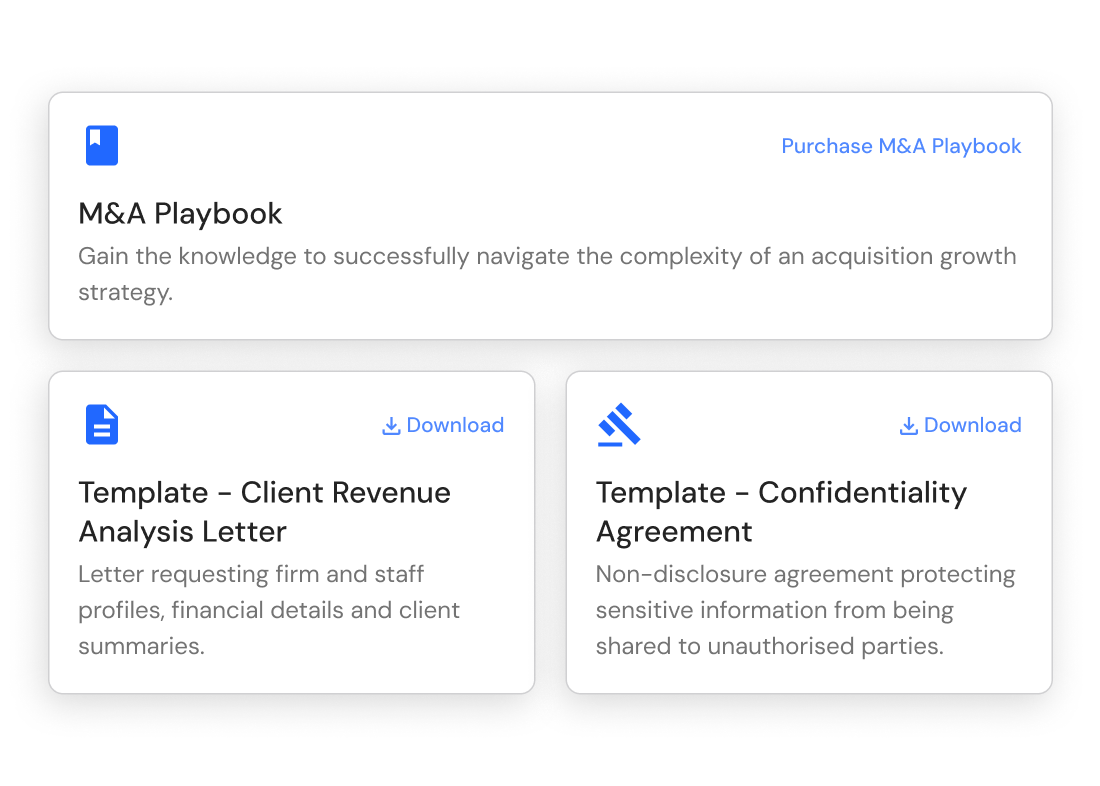This screenshot has height=786, width=1100.
Task: Click download arrow icon for Confidentiality Agreement
Action: point(908,426)
